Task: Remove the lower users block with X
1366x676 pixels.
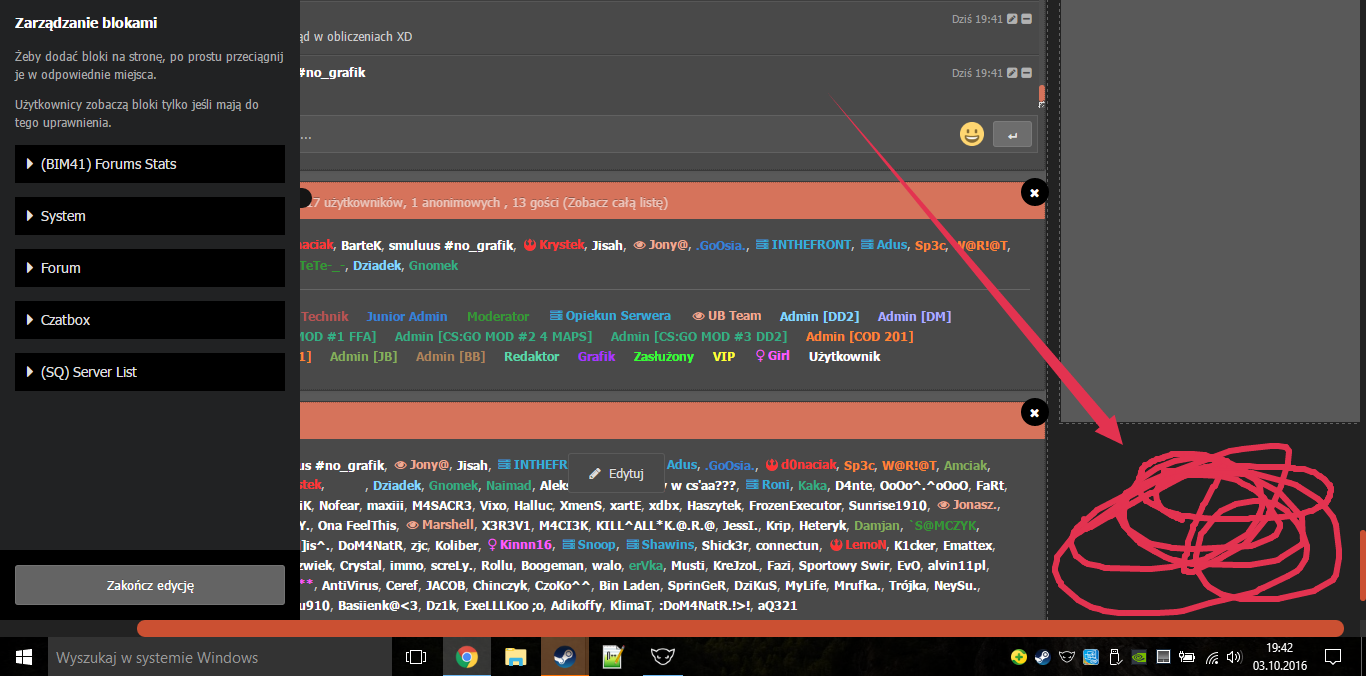Action: click(x=1034, y=412)
